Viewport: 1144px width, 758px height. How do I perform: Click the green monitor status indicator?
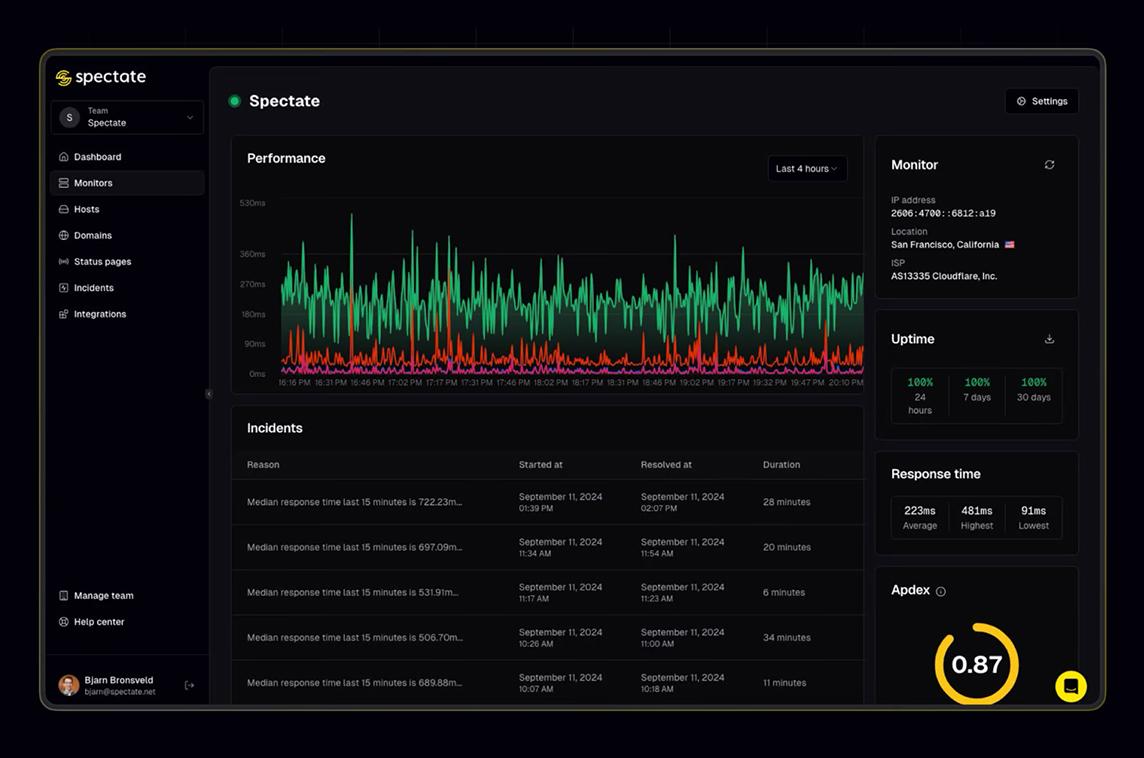coord(234,101)
